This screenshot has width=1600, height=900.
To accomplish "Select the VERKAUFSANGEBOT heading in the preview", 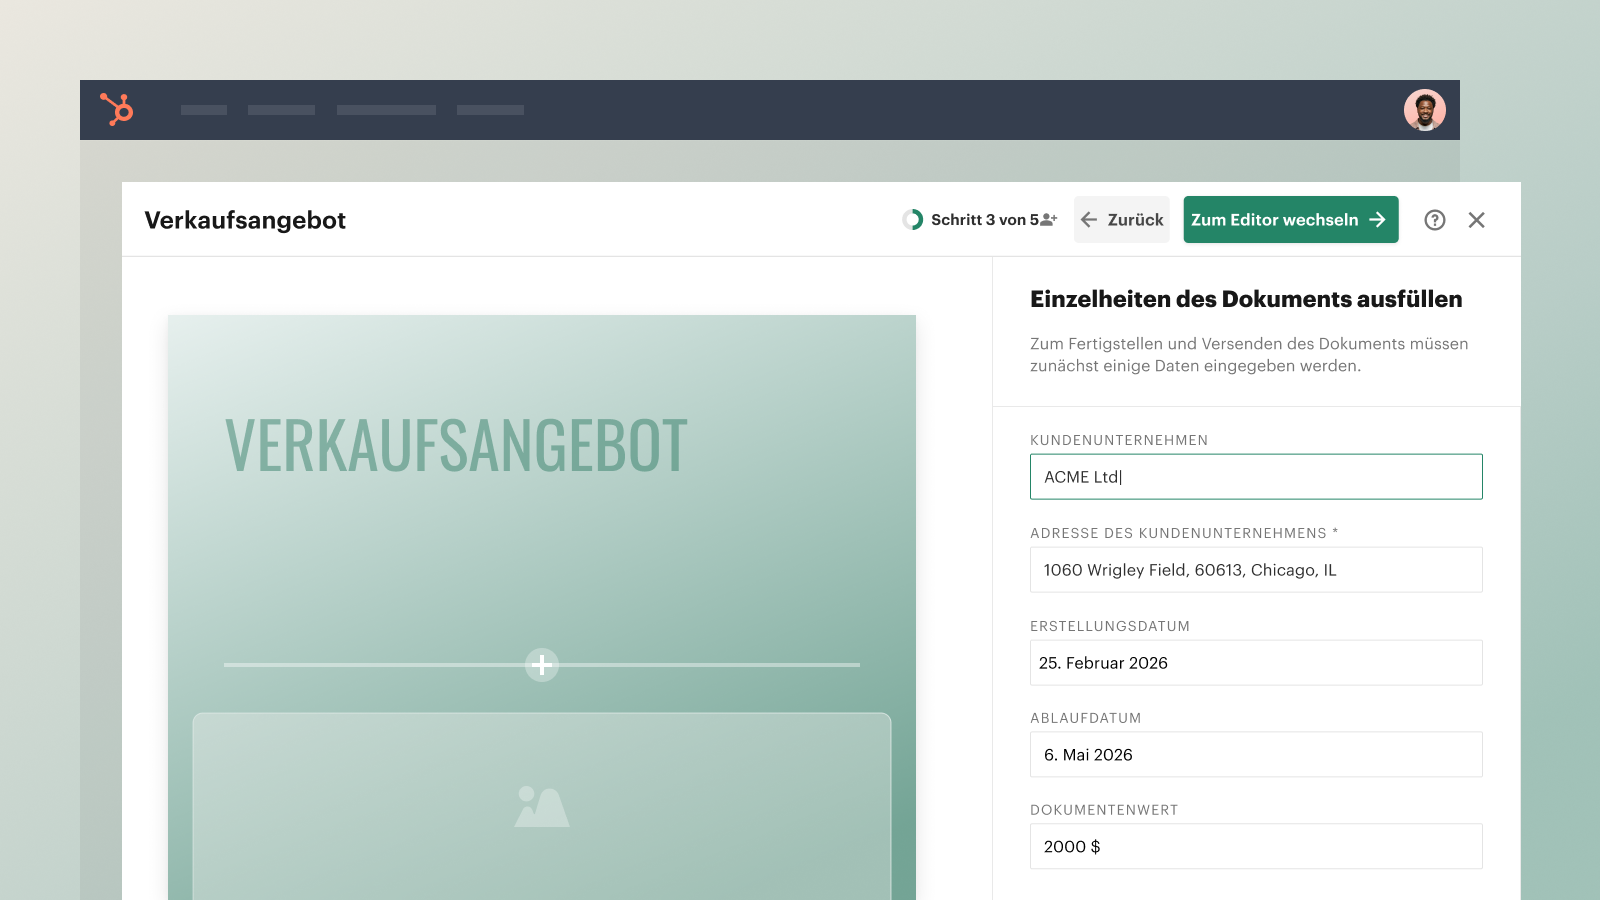I will point(456,446).
